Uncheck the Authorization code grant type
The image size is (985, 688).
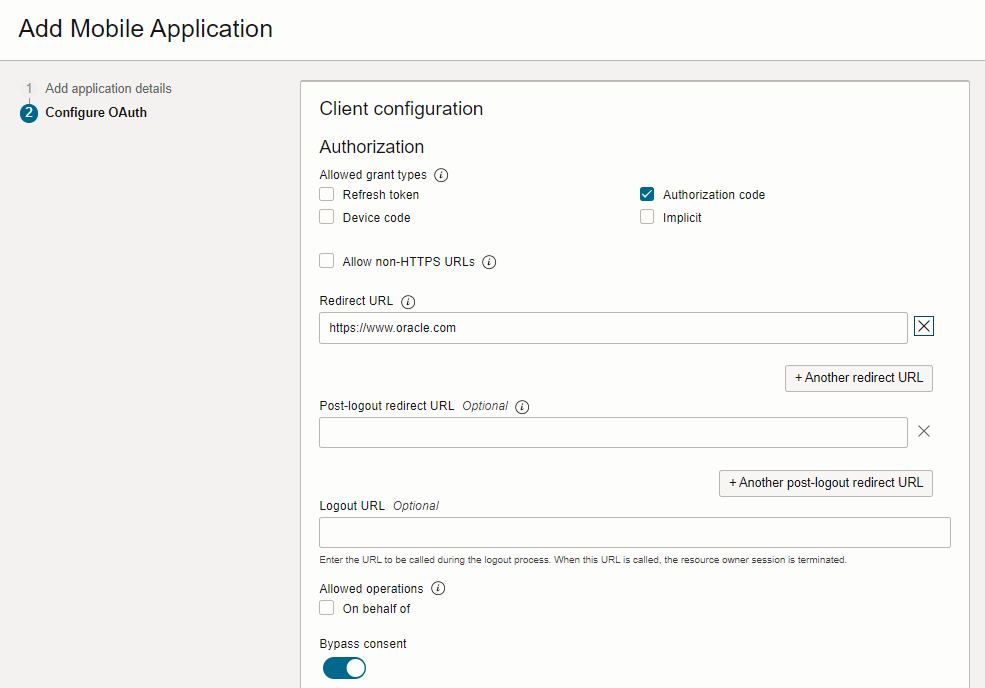point(647,195)
